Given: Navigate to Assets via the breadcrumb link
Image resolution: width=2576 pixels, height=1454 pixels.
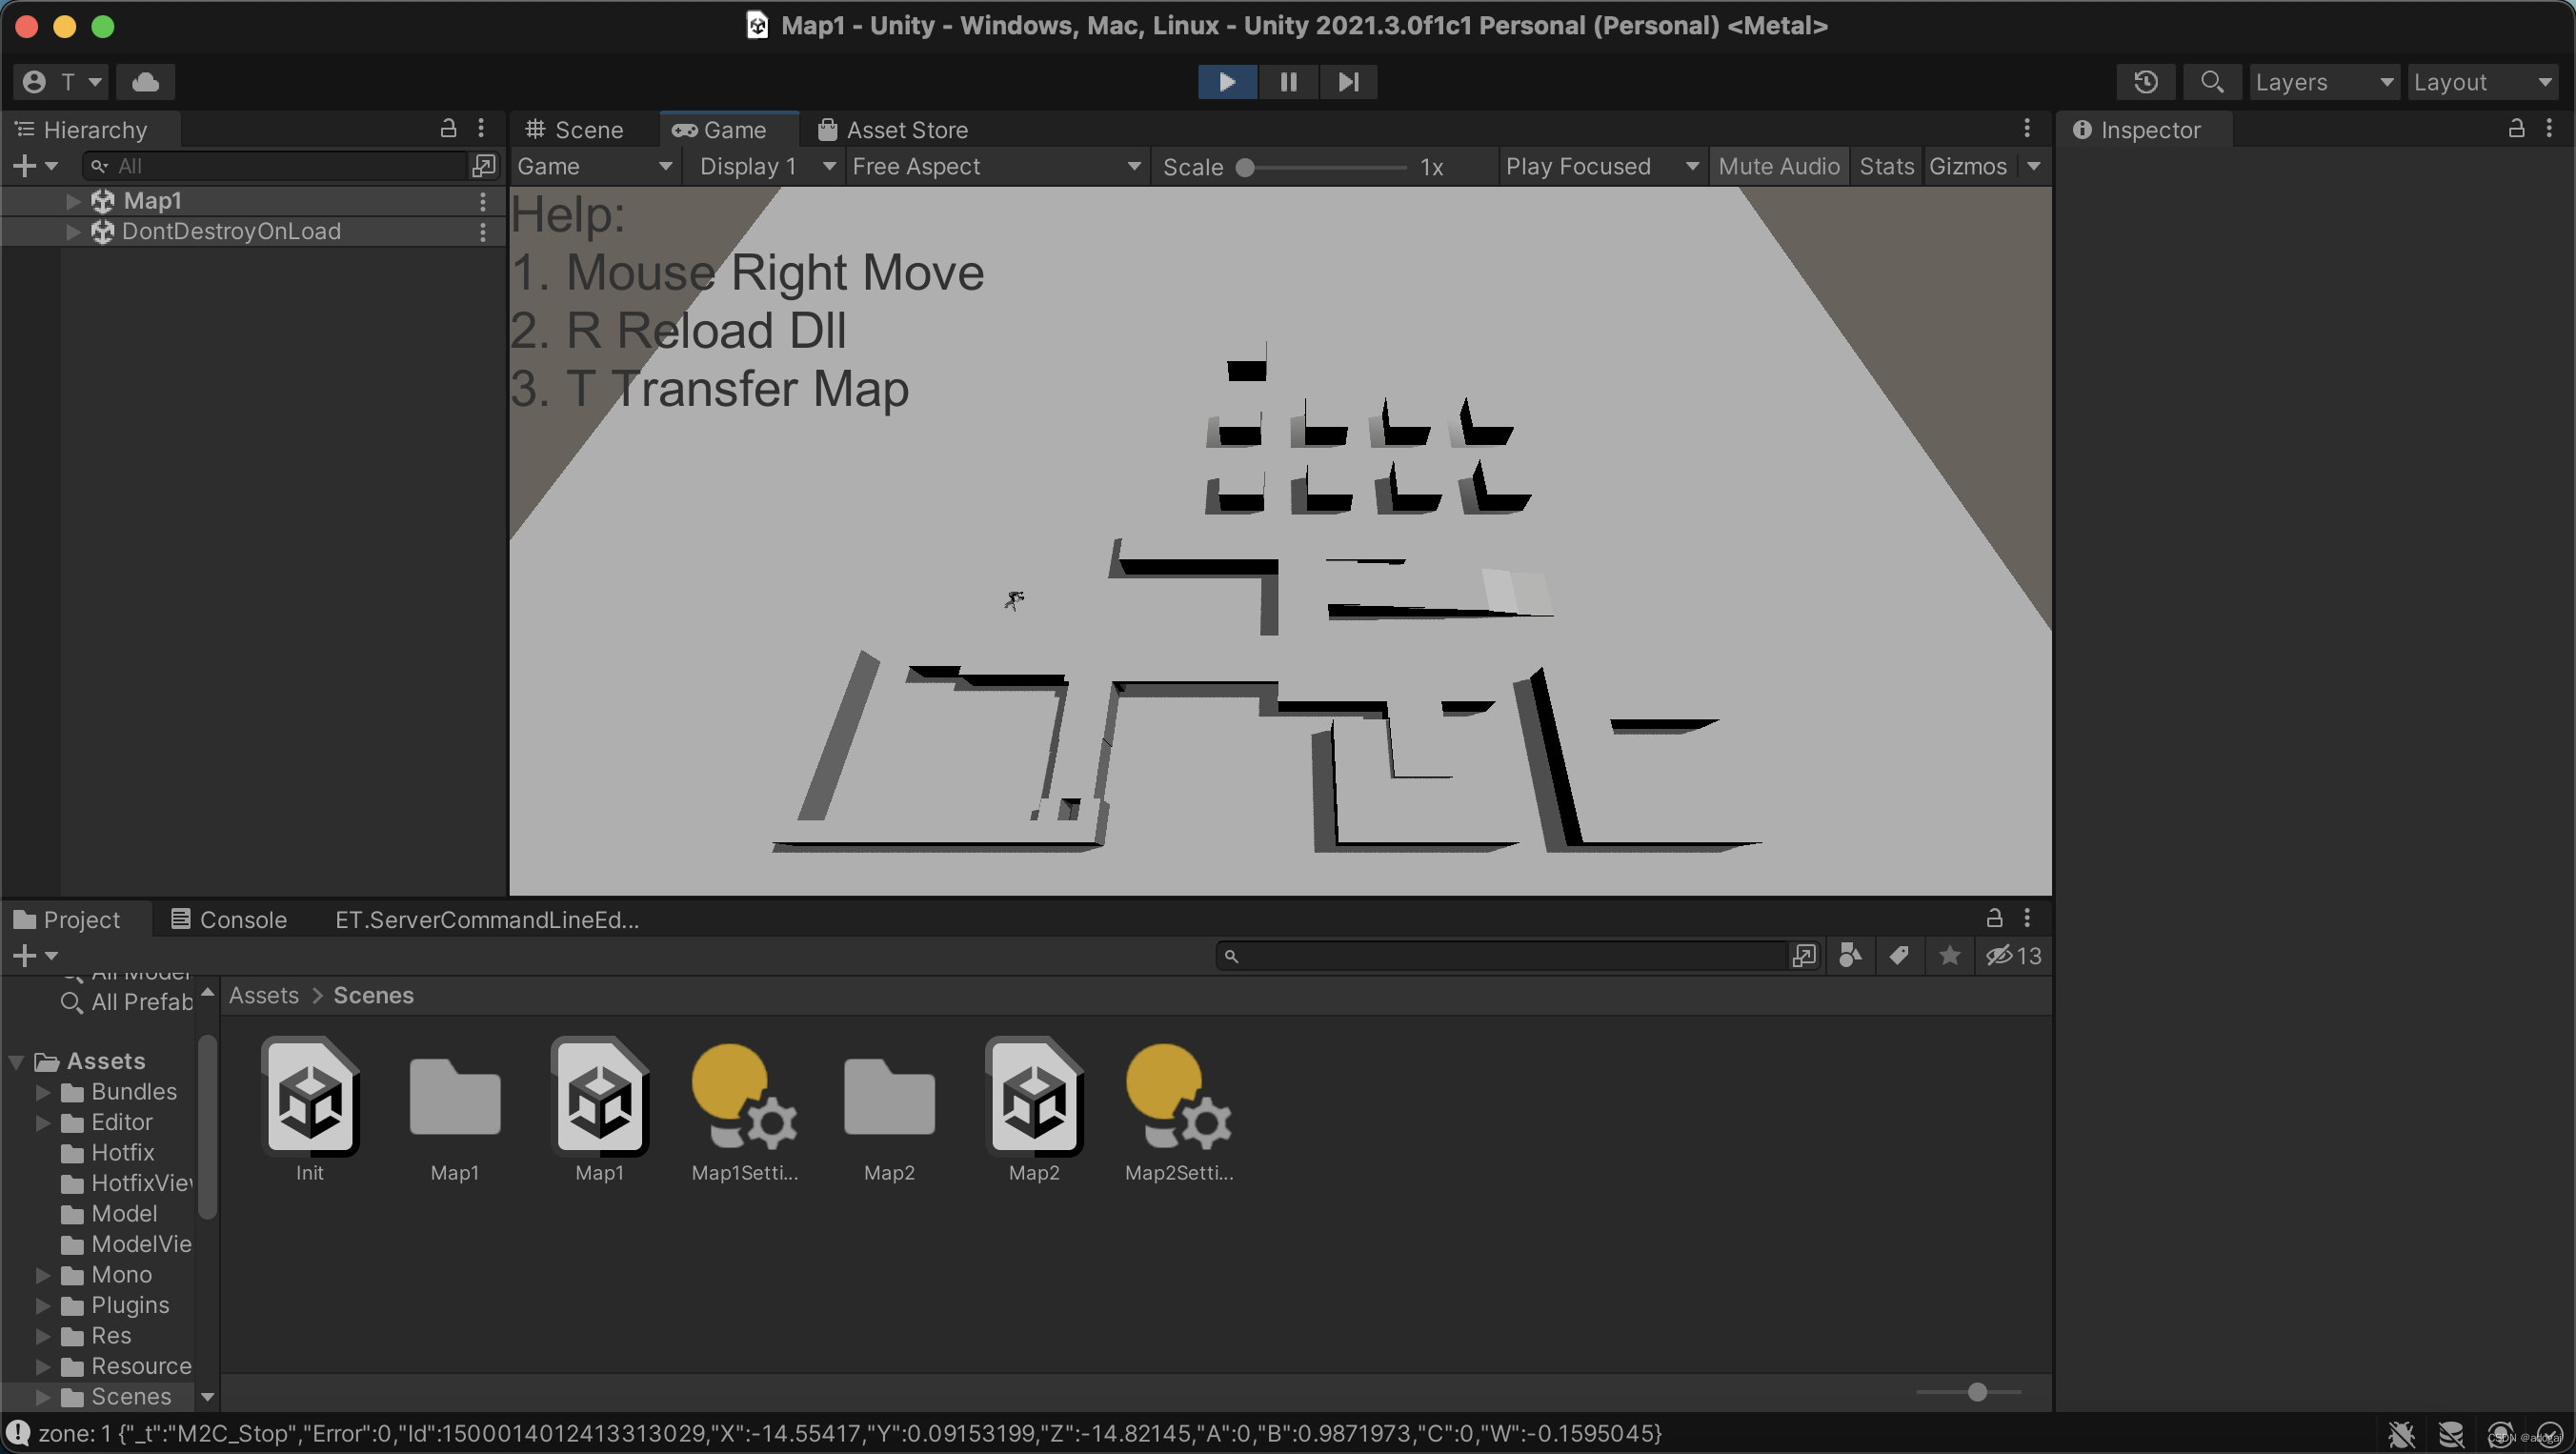Looking at the screenshot, I should [261, 995].
